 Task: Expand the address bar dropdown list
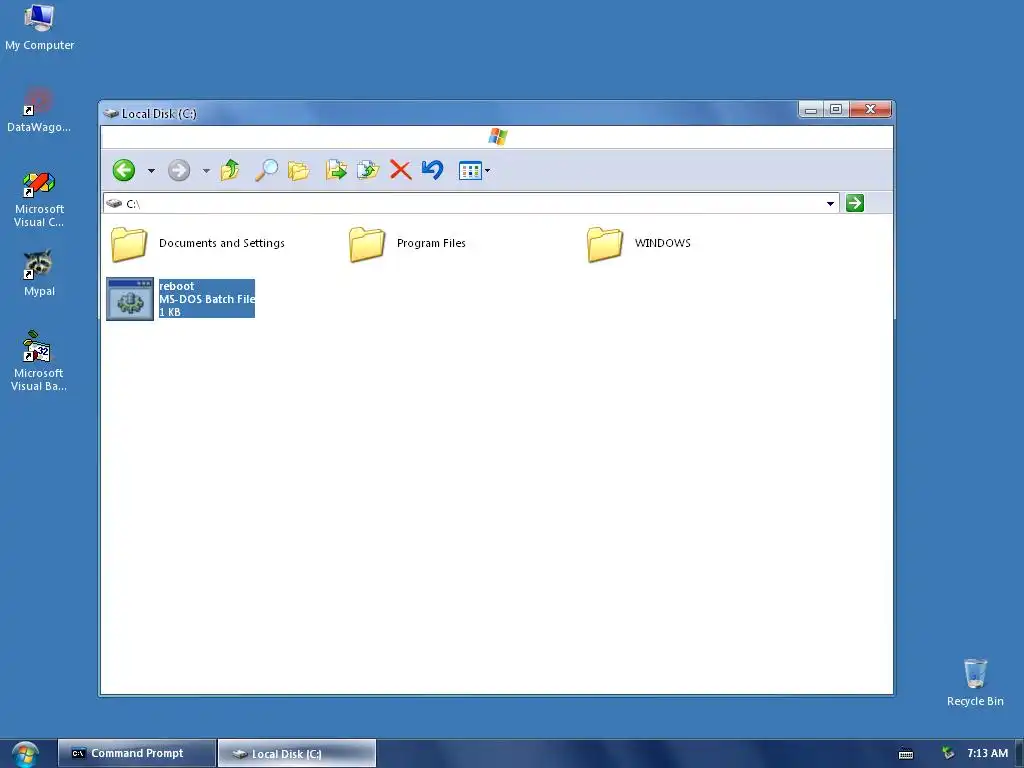click(830, 204)
